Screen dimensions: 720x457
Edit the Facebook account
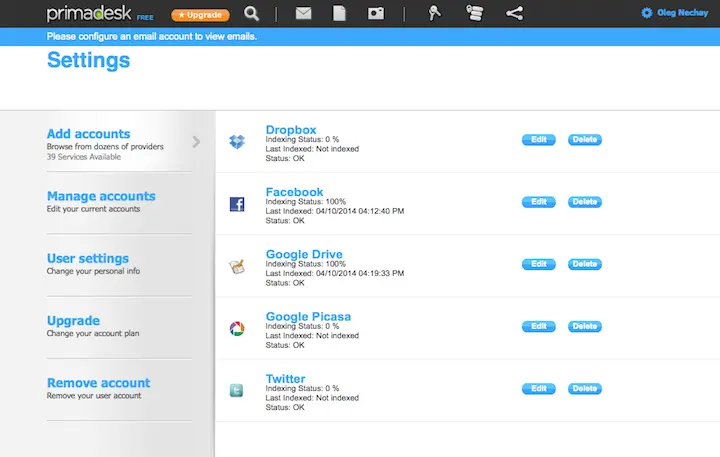point(539,202)
